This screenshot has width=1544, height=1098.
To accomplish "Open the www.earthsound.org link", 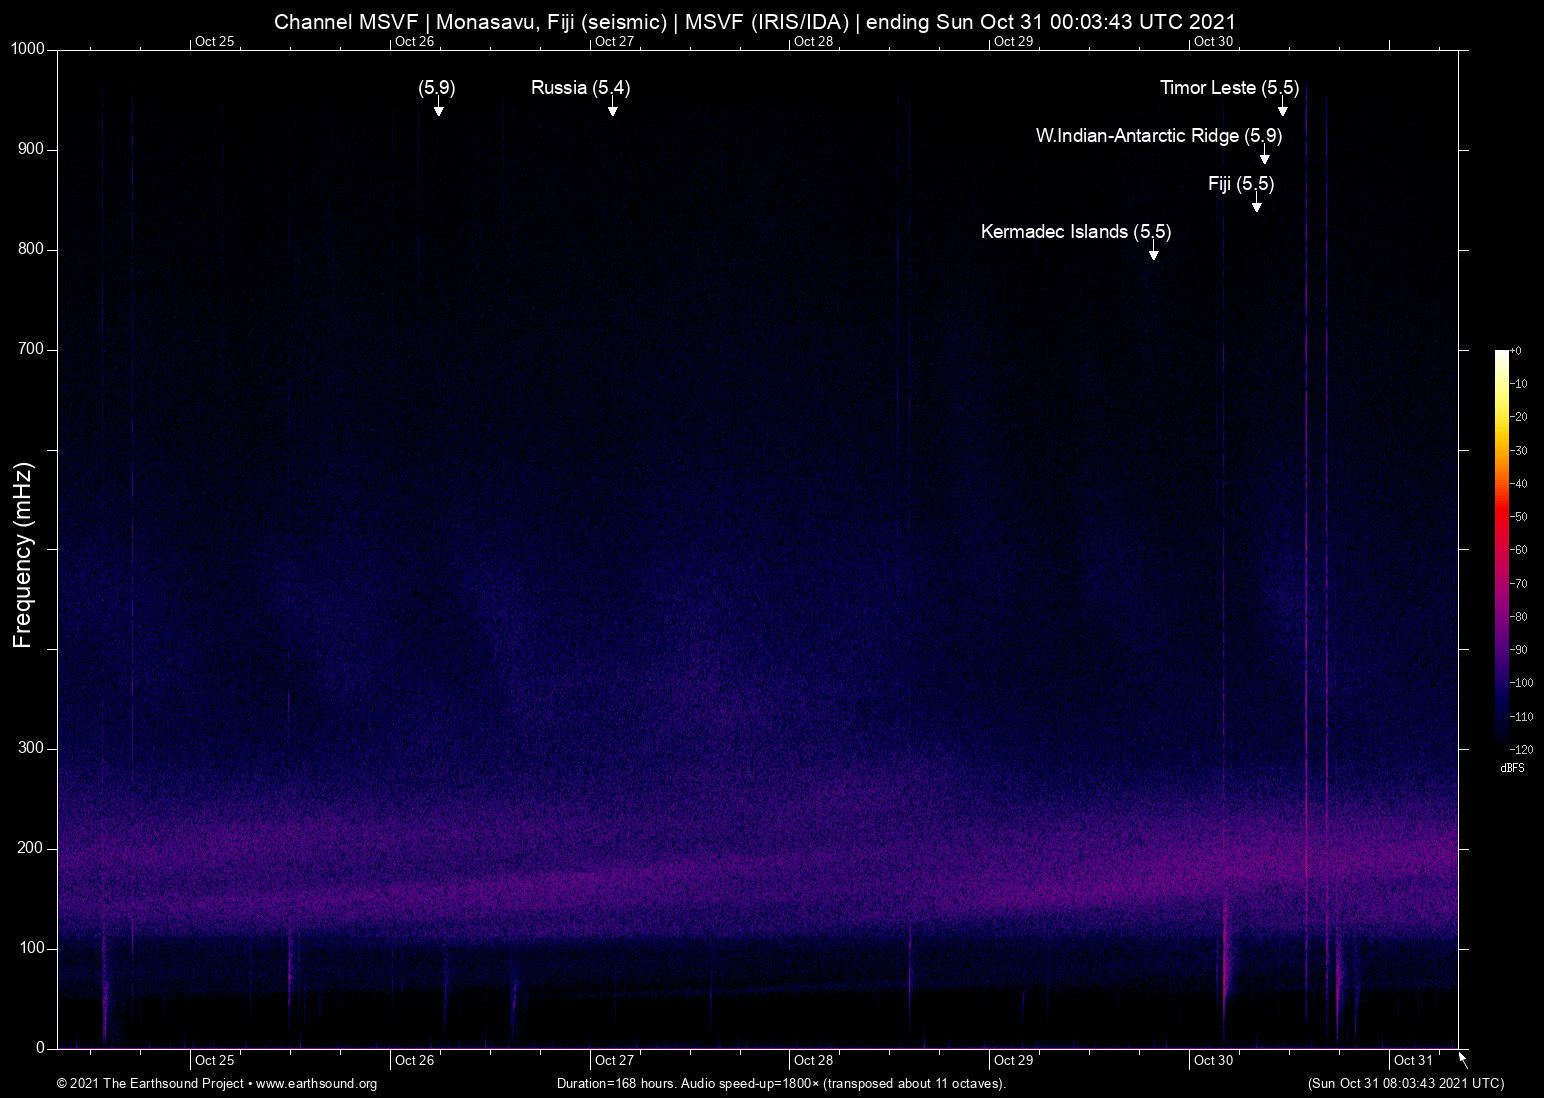I will [x=316, y=1084].
